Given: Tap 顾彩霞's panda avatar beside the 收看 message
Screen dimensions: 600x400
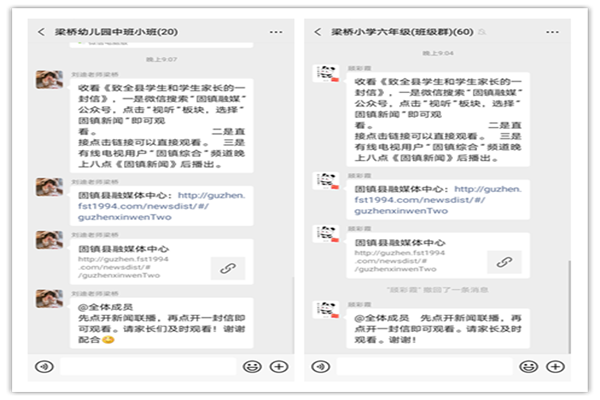Looking at the screenshot, I should click(326, 75).
